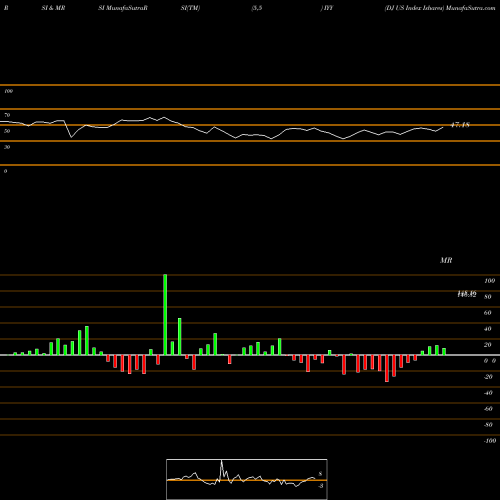The image size is (500, 500).
Task: Click the MR label above the histogram
Action: (x=446, y=260)
